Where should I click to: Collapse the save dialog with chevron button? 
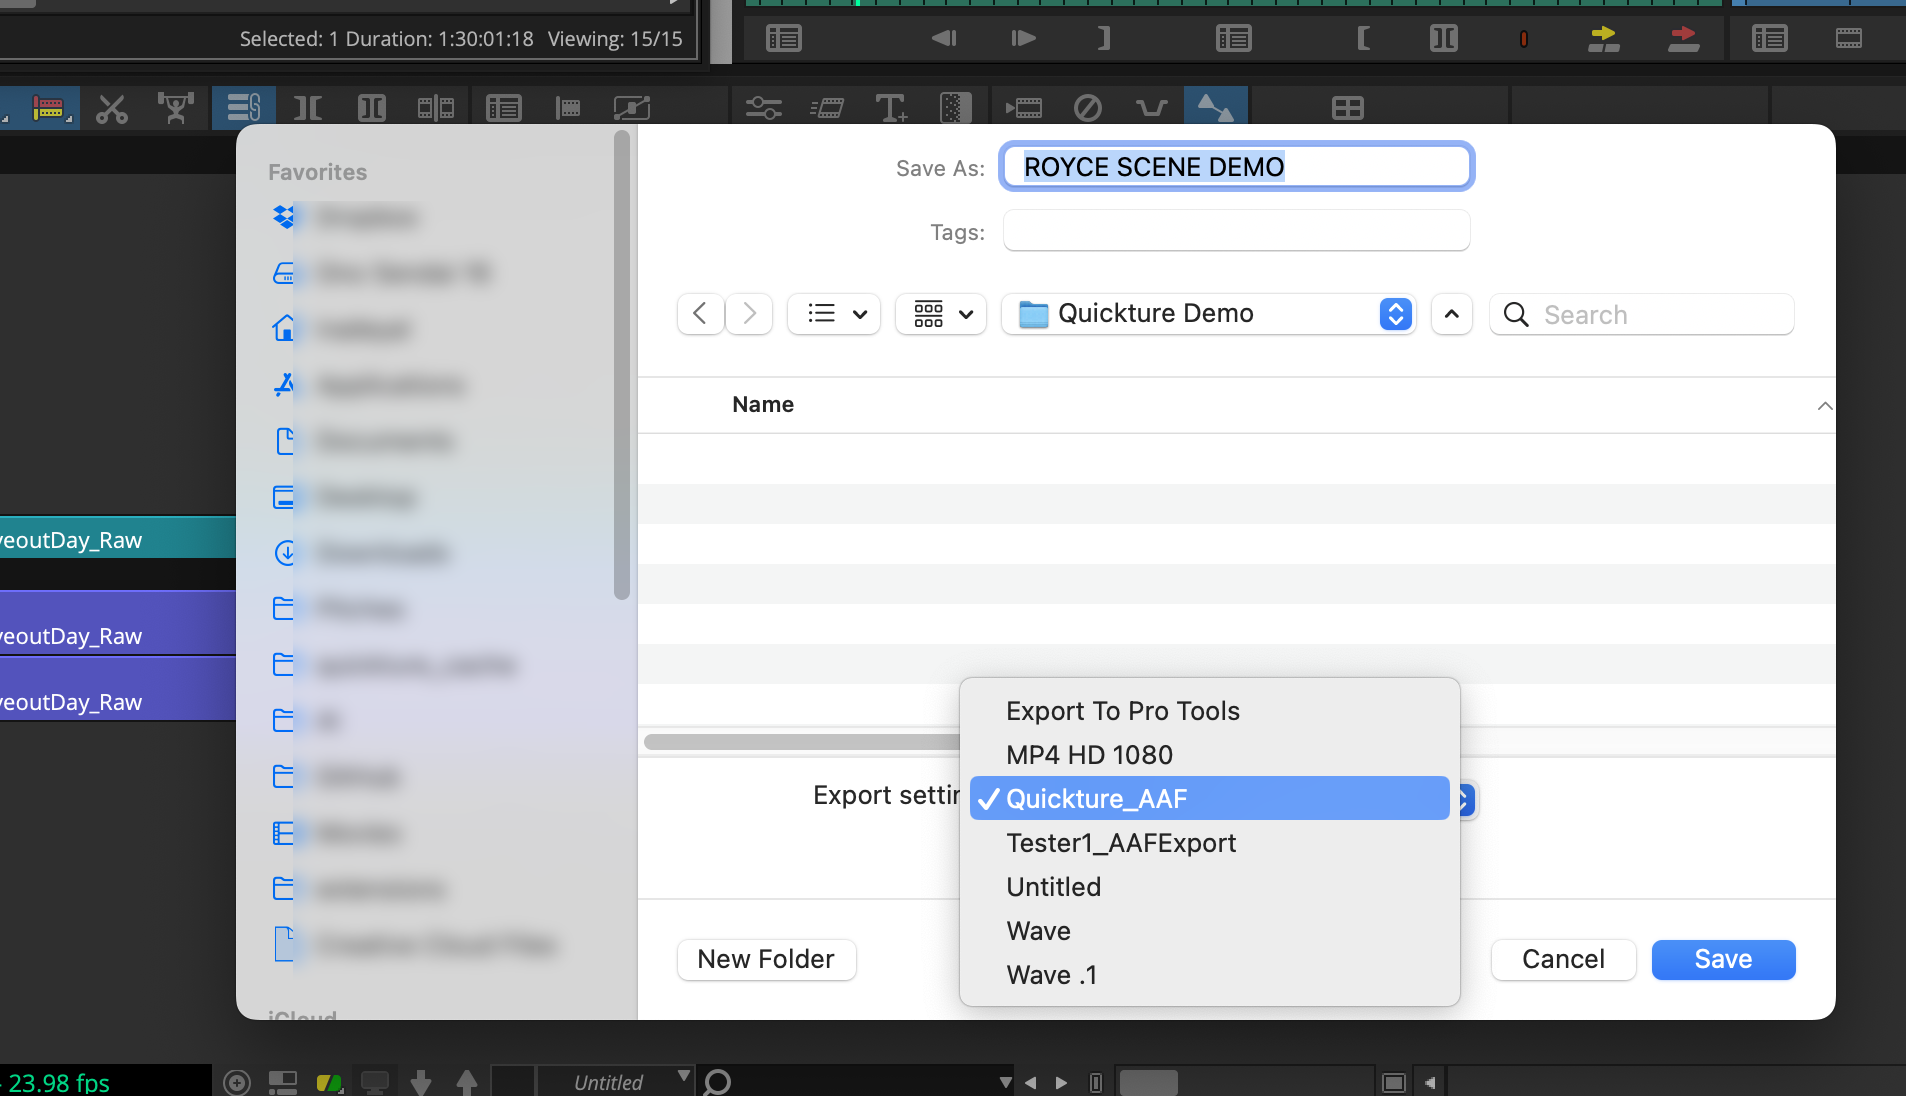coord(1451,314)
